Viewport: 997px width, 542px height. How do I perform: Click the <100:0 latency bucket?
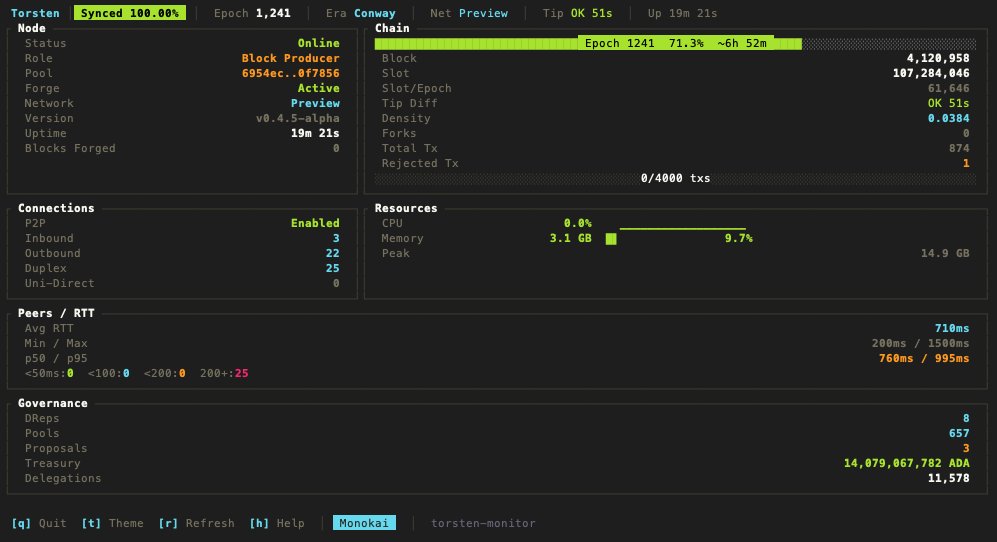tap(109, 373)
